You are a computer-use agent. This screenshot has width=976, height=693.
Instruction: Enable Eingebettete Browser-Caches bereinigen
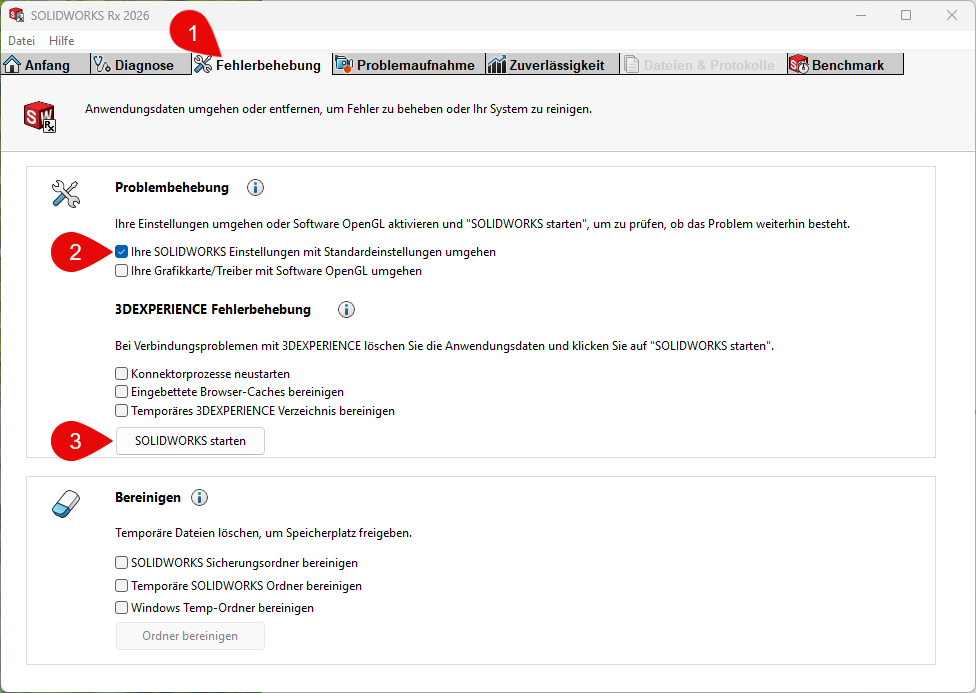tap(122, 392)
